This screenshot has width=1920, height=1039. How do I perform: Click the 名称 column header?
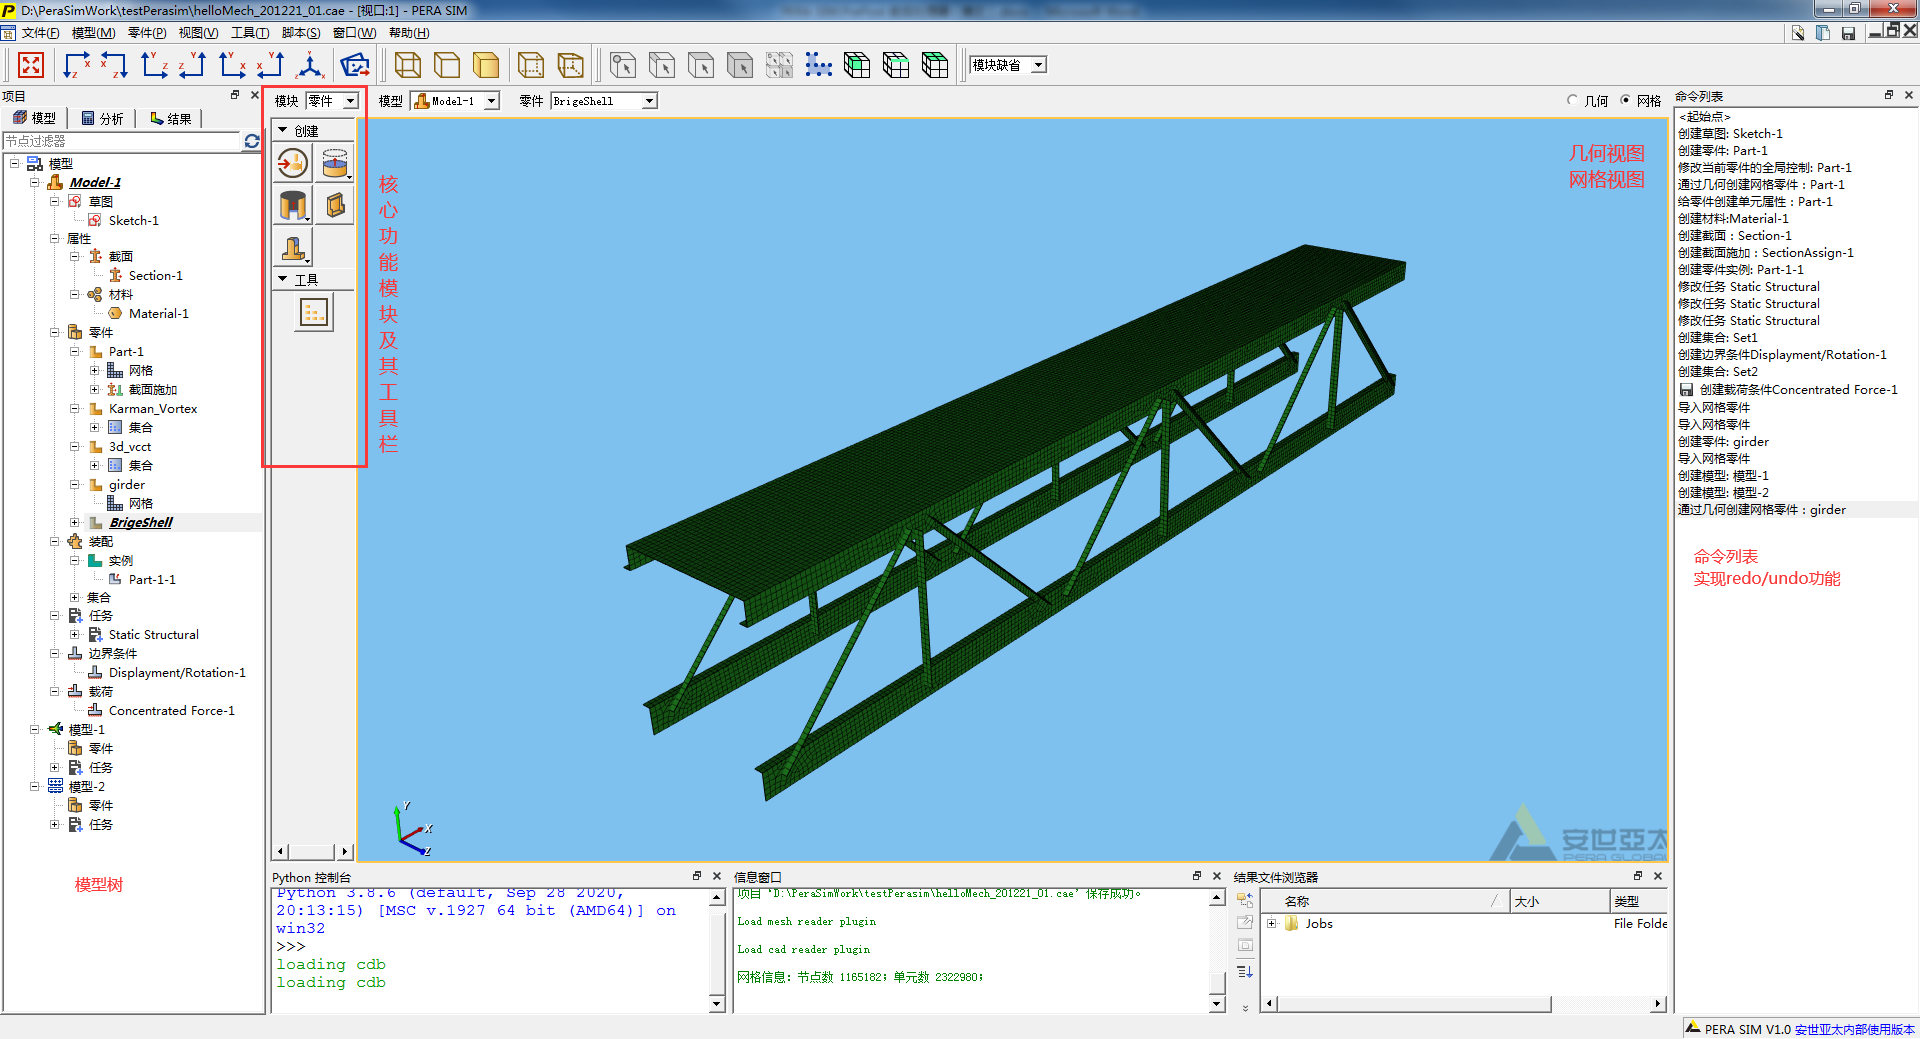pos(1385,901)
